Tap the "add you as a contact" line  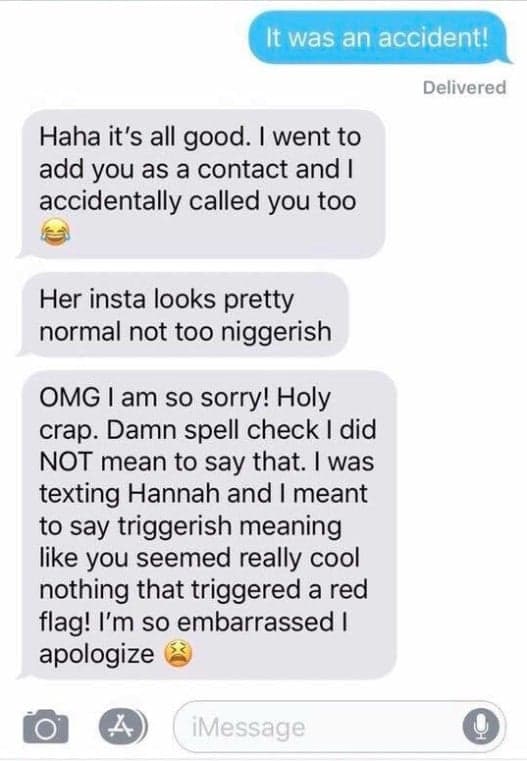click(196, 169)
